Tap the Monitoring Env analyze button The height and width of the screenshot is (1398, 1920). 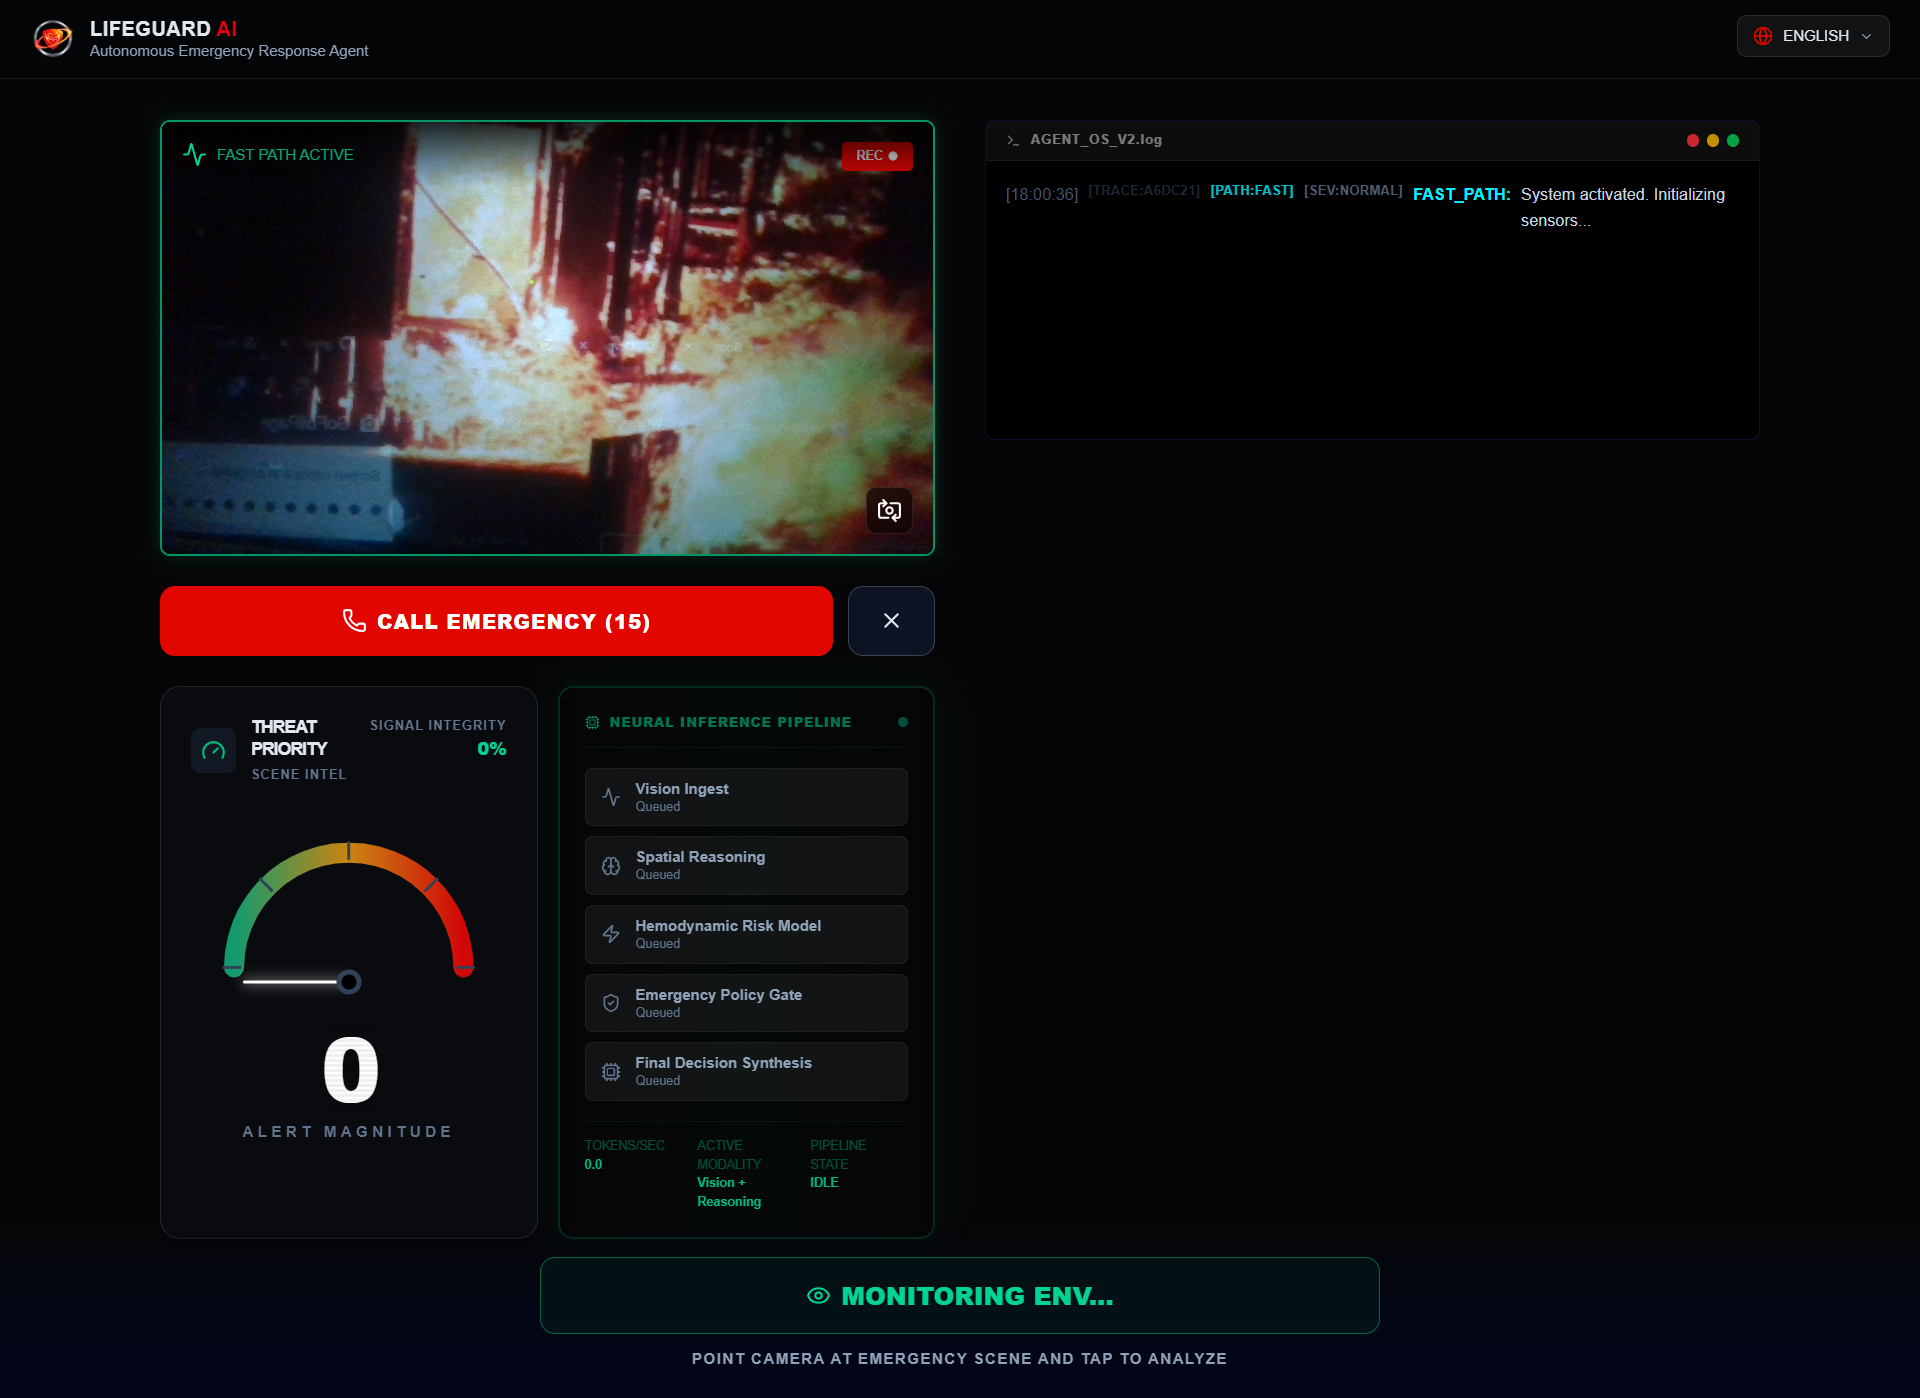(959, 1295)
